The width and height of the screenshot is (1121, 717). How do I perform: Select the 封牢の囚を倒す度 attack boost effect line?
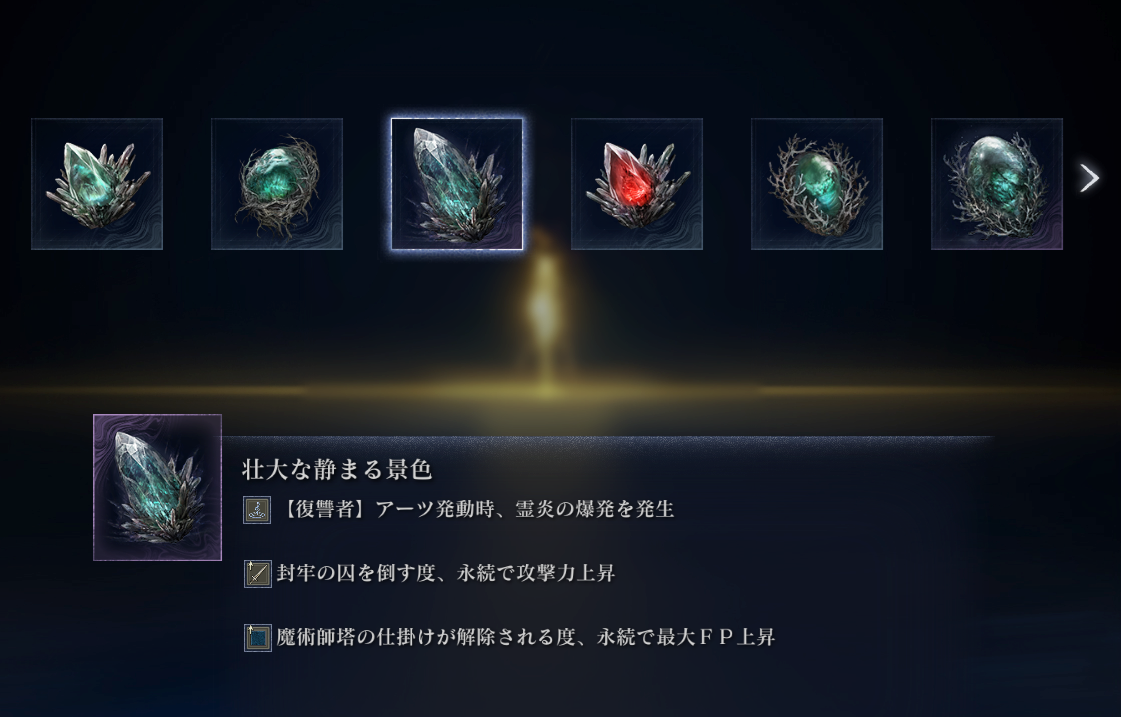click(x=446, y=573)
